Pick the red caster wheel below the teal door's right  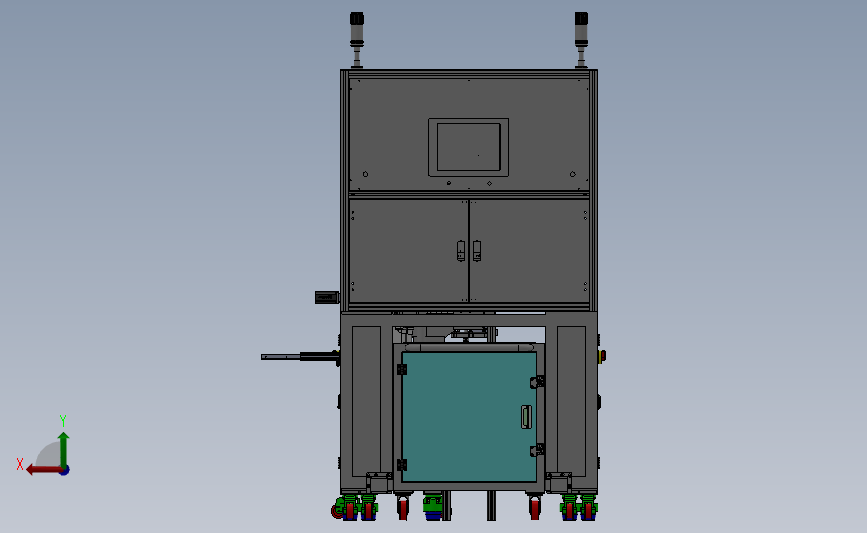pos(535,507)
